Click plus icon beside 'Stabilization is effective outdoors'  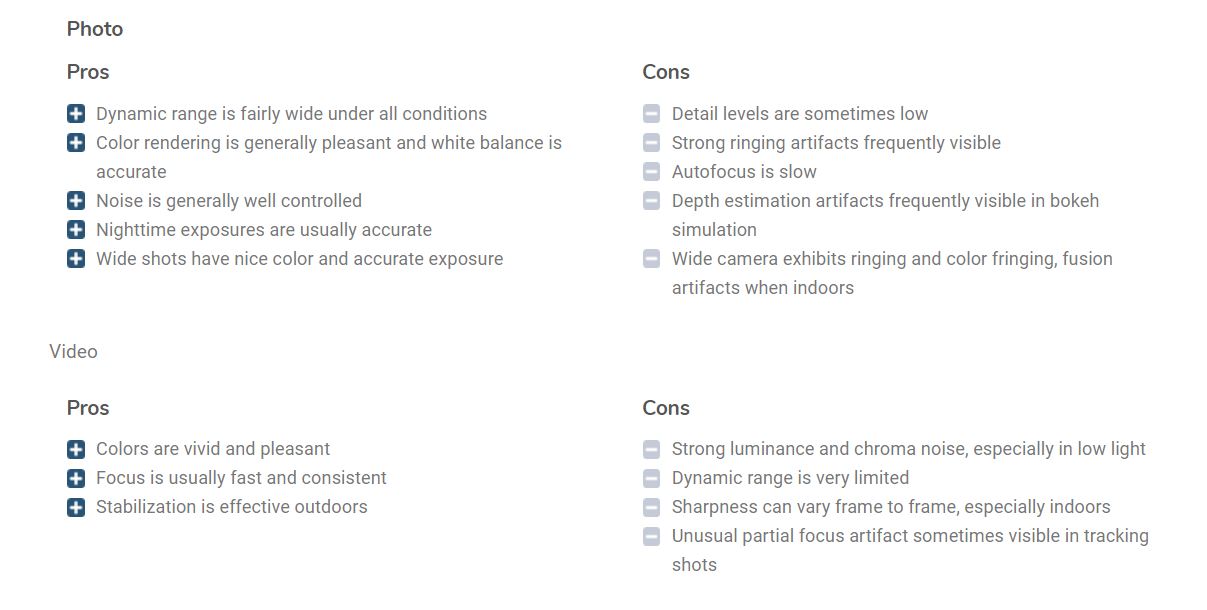coord(76,507)
